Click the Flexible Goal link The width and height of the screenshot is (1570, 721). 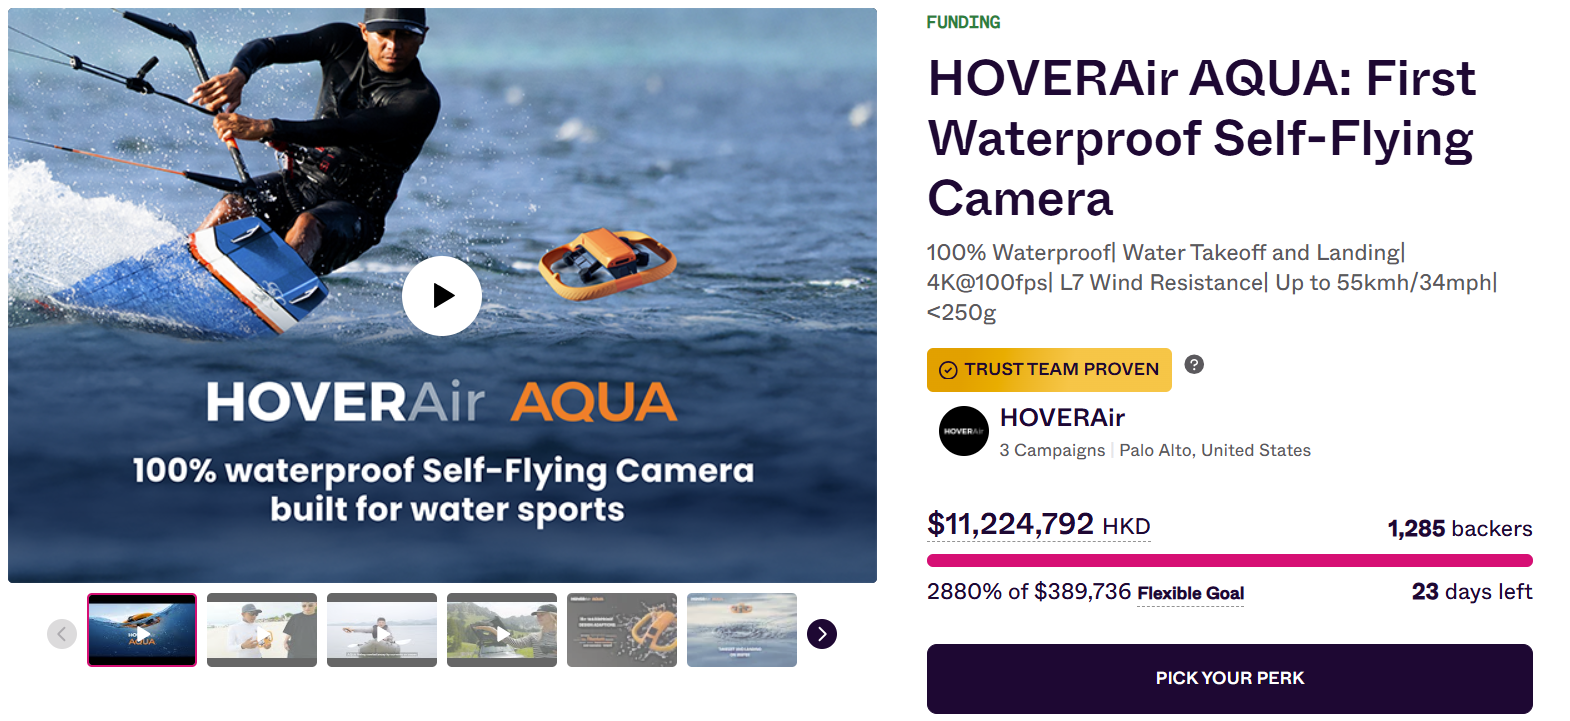coord(1190,593)
